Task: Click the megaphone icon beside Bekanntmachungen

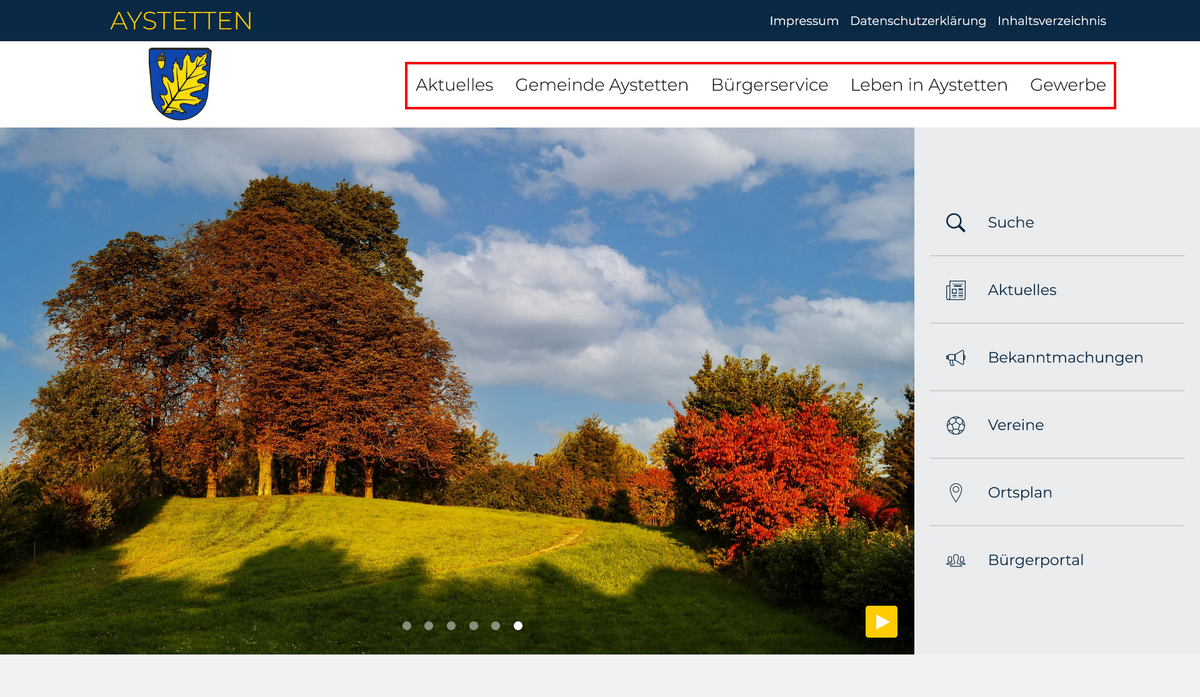Action: point(955,357)
